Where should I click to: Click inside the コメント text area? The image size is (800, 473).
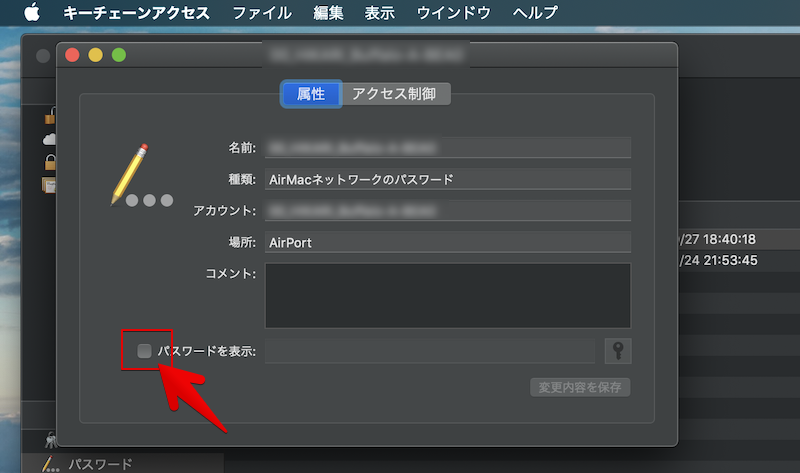[x=447, y=295]
